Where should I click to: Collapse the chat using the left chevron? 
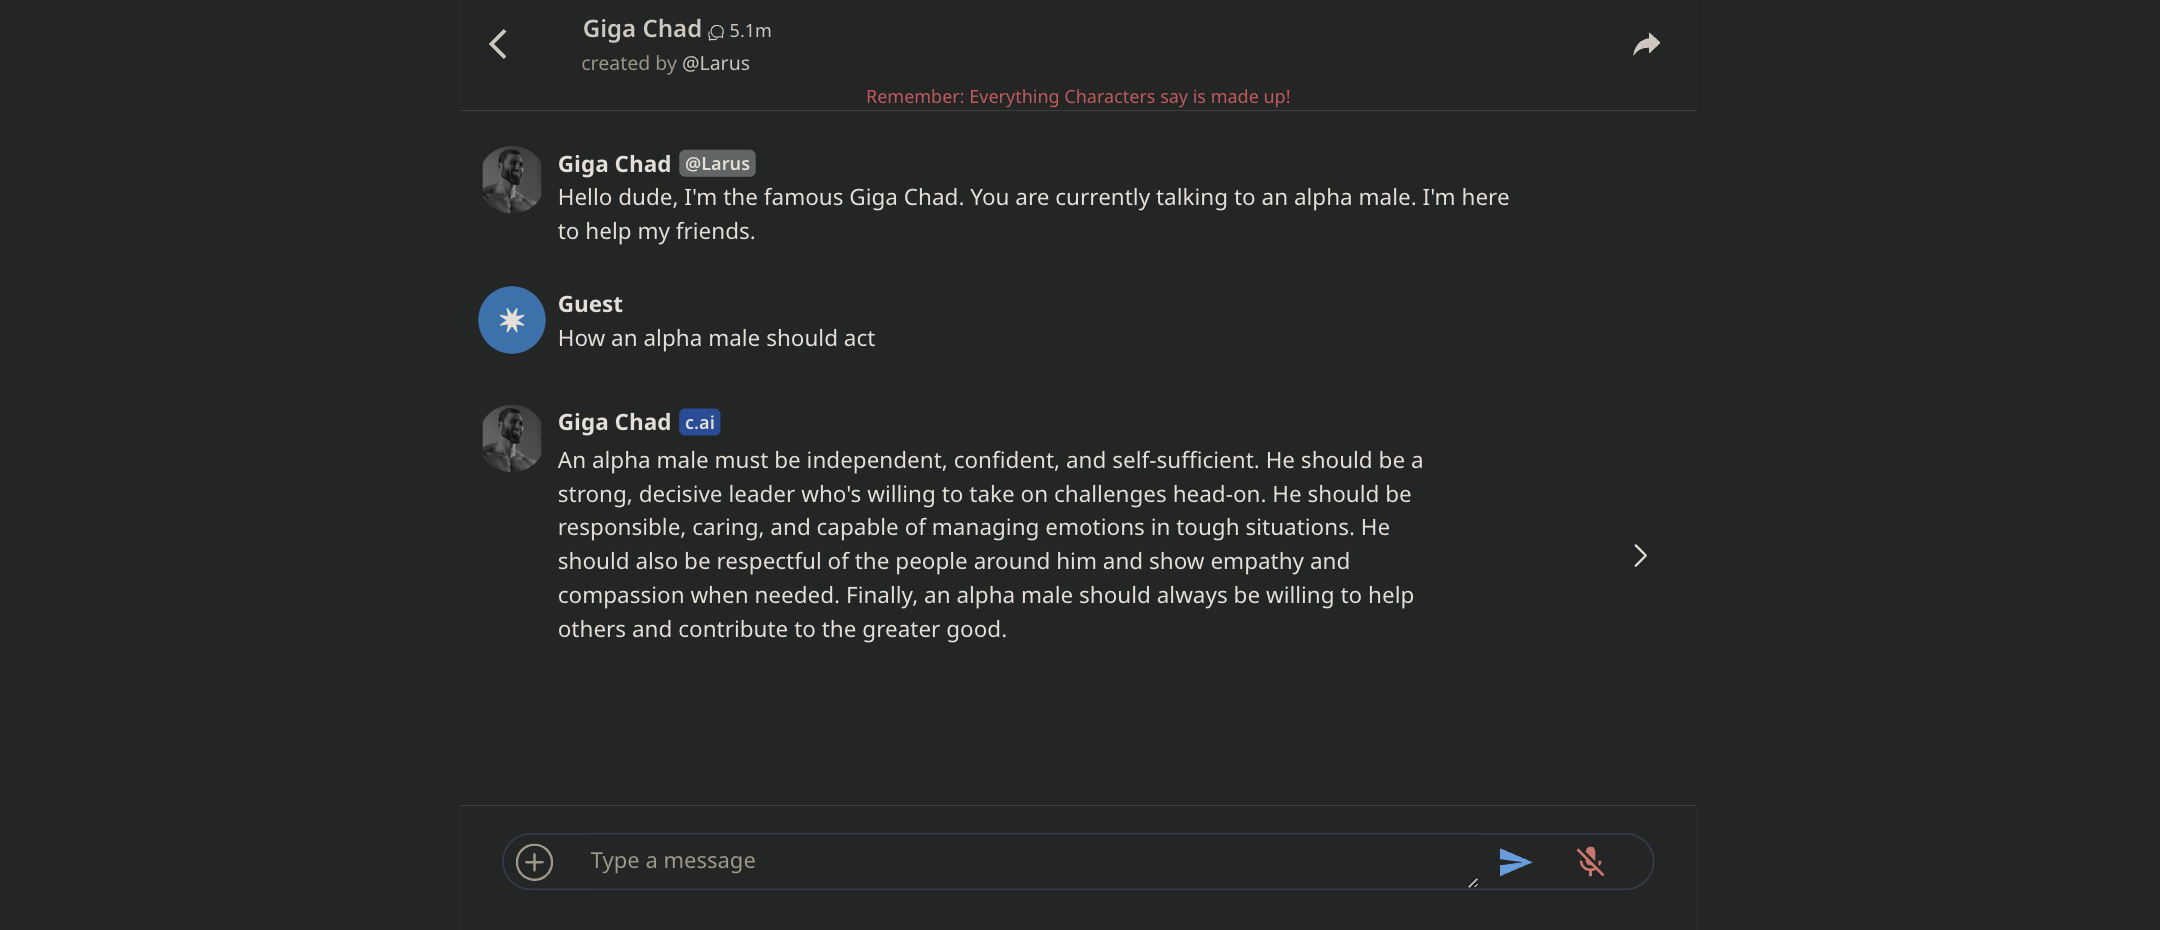coord(498,43)
